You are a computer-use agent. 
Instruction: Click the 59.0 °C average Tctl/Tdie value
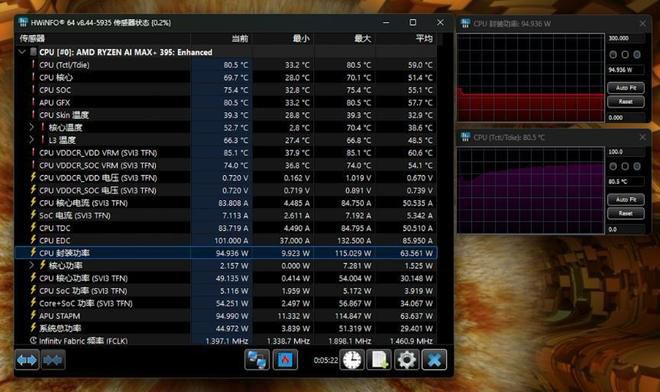[x=420, y=65]
